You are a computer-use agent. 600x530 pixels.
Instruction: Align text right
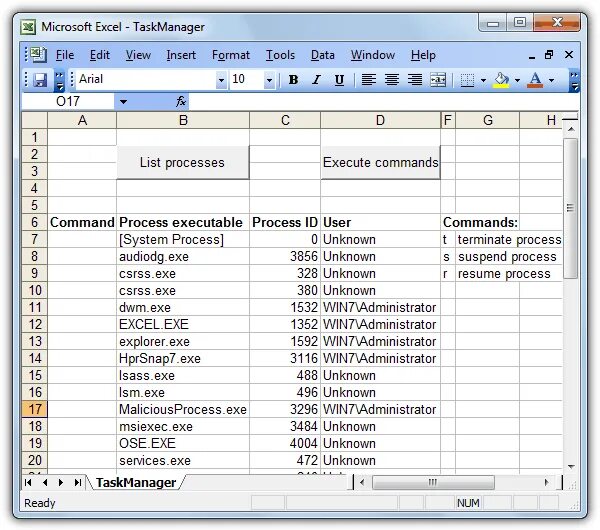point(415,80)
